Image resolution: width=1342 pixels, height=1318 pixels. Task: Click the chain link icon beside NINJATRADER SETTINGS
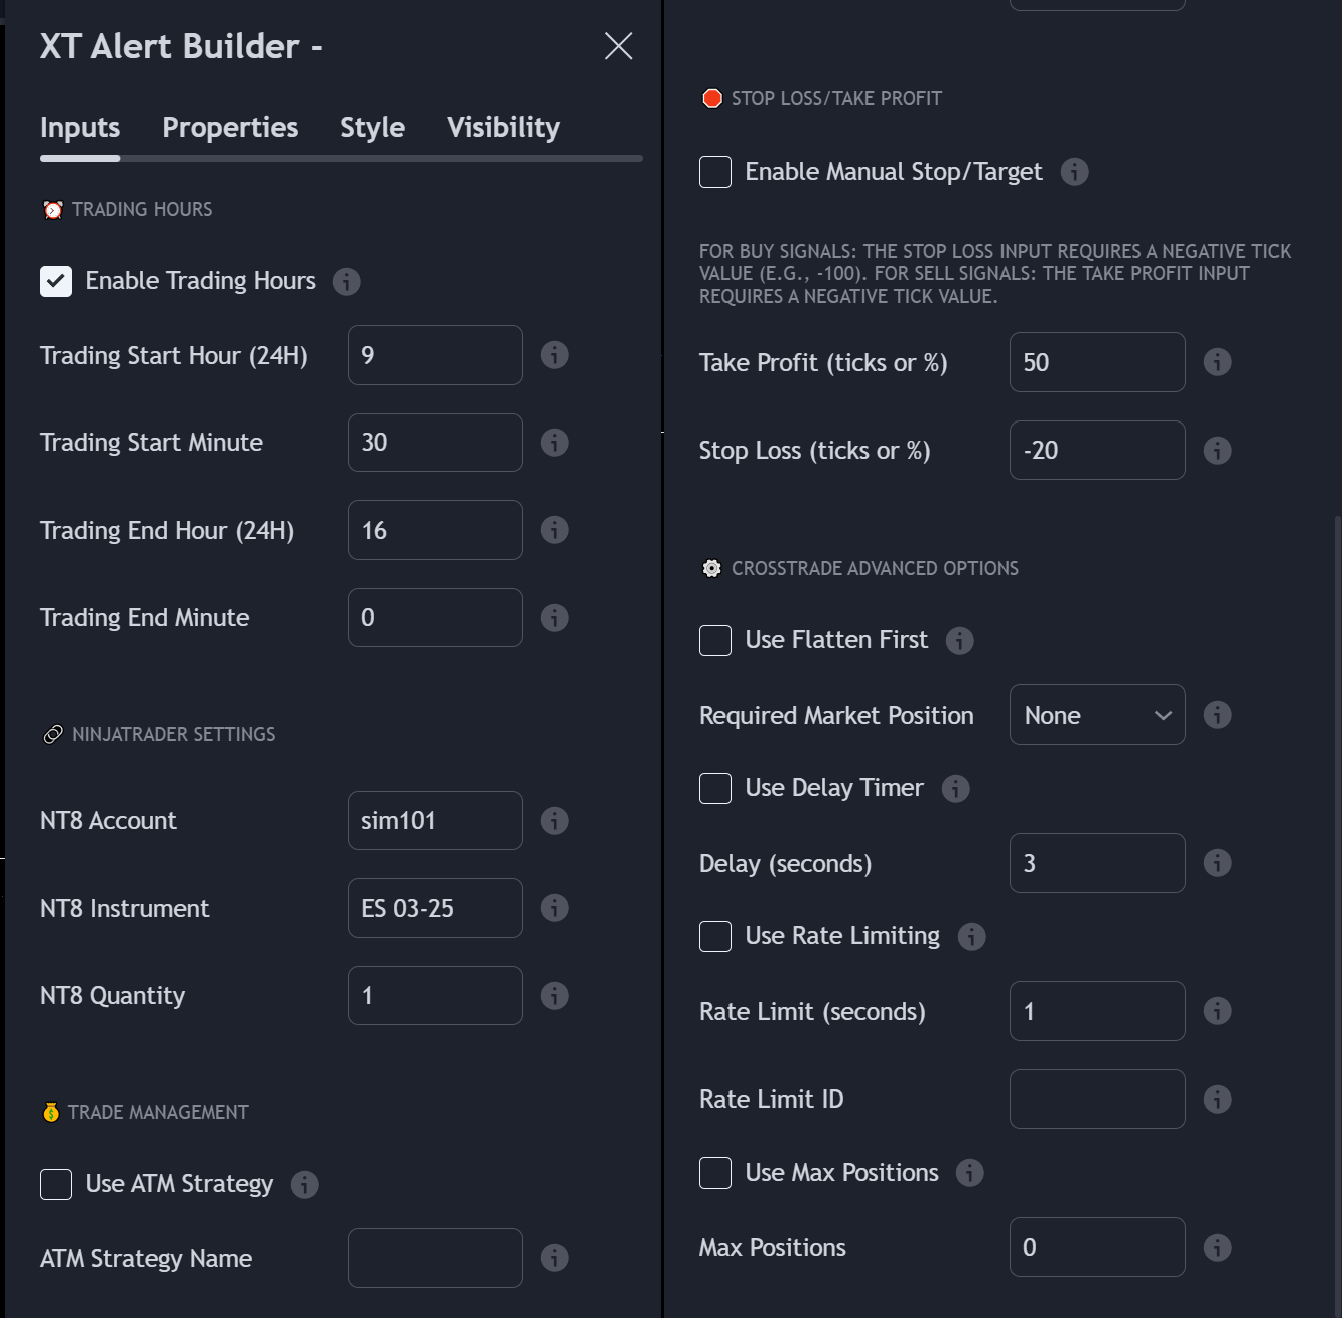point(54,733)
